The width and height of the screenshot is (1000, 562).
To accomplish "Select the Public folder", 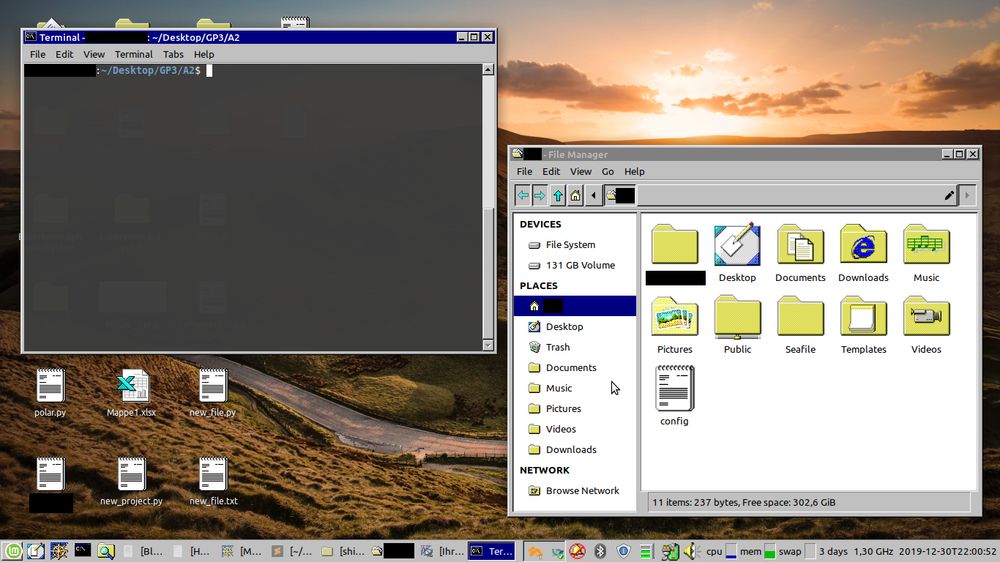I will click(737, 325).
